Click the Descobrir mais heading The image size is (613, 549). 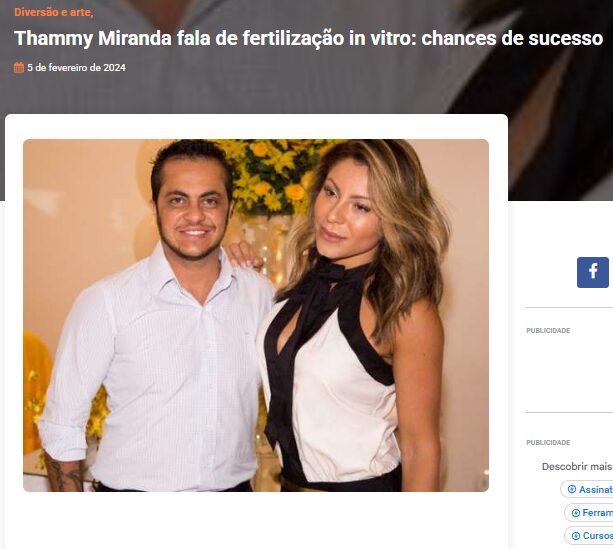577,466
